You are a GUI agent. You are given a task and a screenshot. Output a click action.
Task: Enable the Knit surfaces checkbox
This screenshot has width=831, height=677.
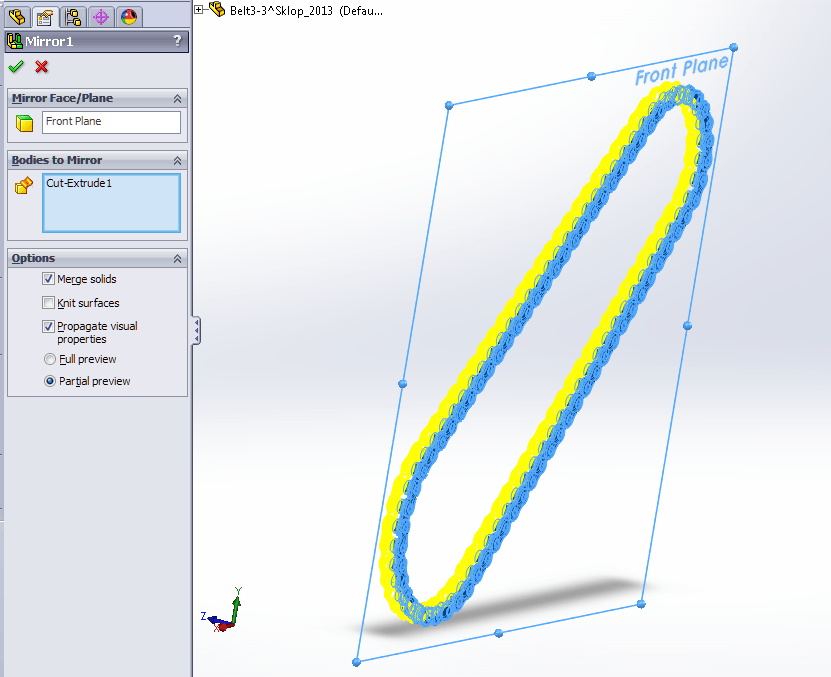(x=48, y=303)
